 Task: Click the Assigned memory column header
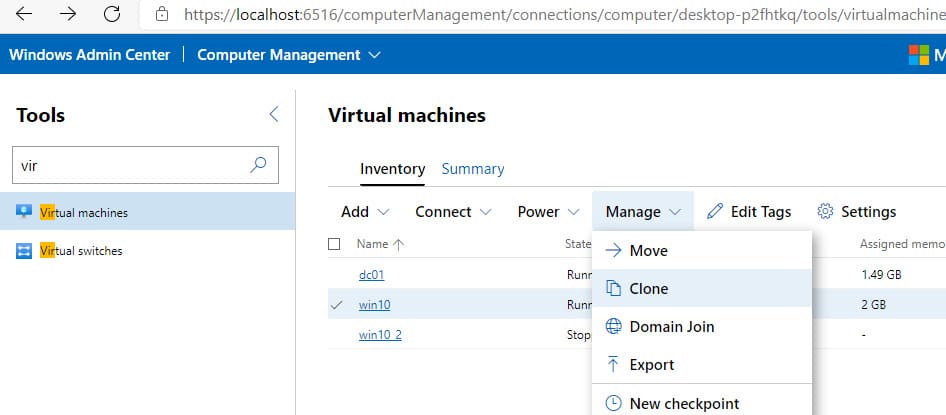click(903, 244)
